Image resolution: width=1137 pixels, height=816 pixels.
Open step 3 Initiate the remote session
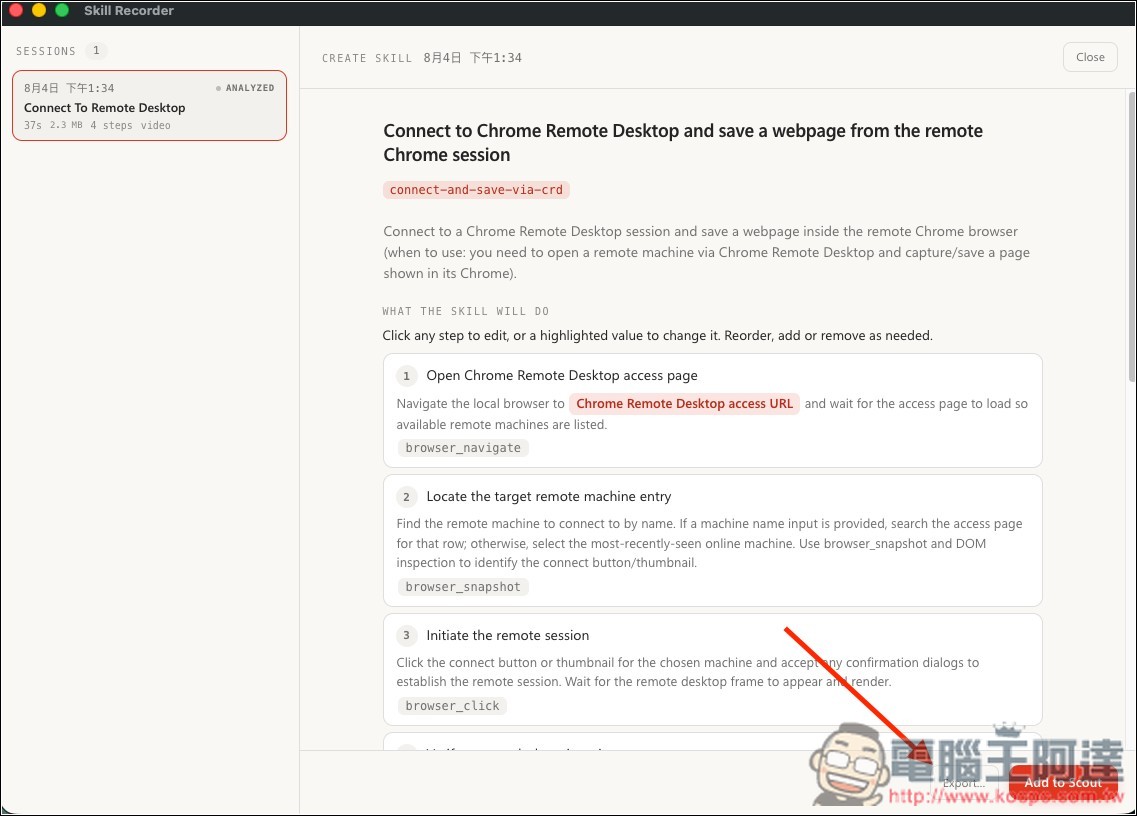[x=712, y=669]
